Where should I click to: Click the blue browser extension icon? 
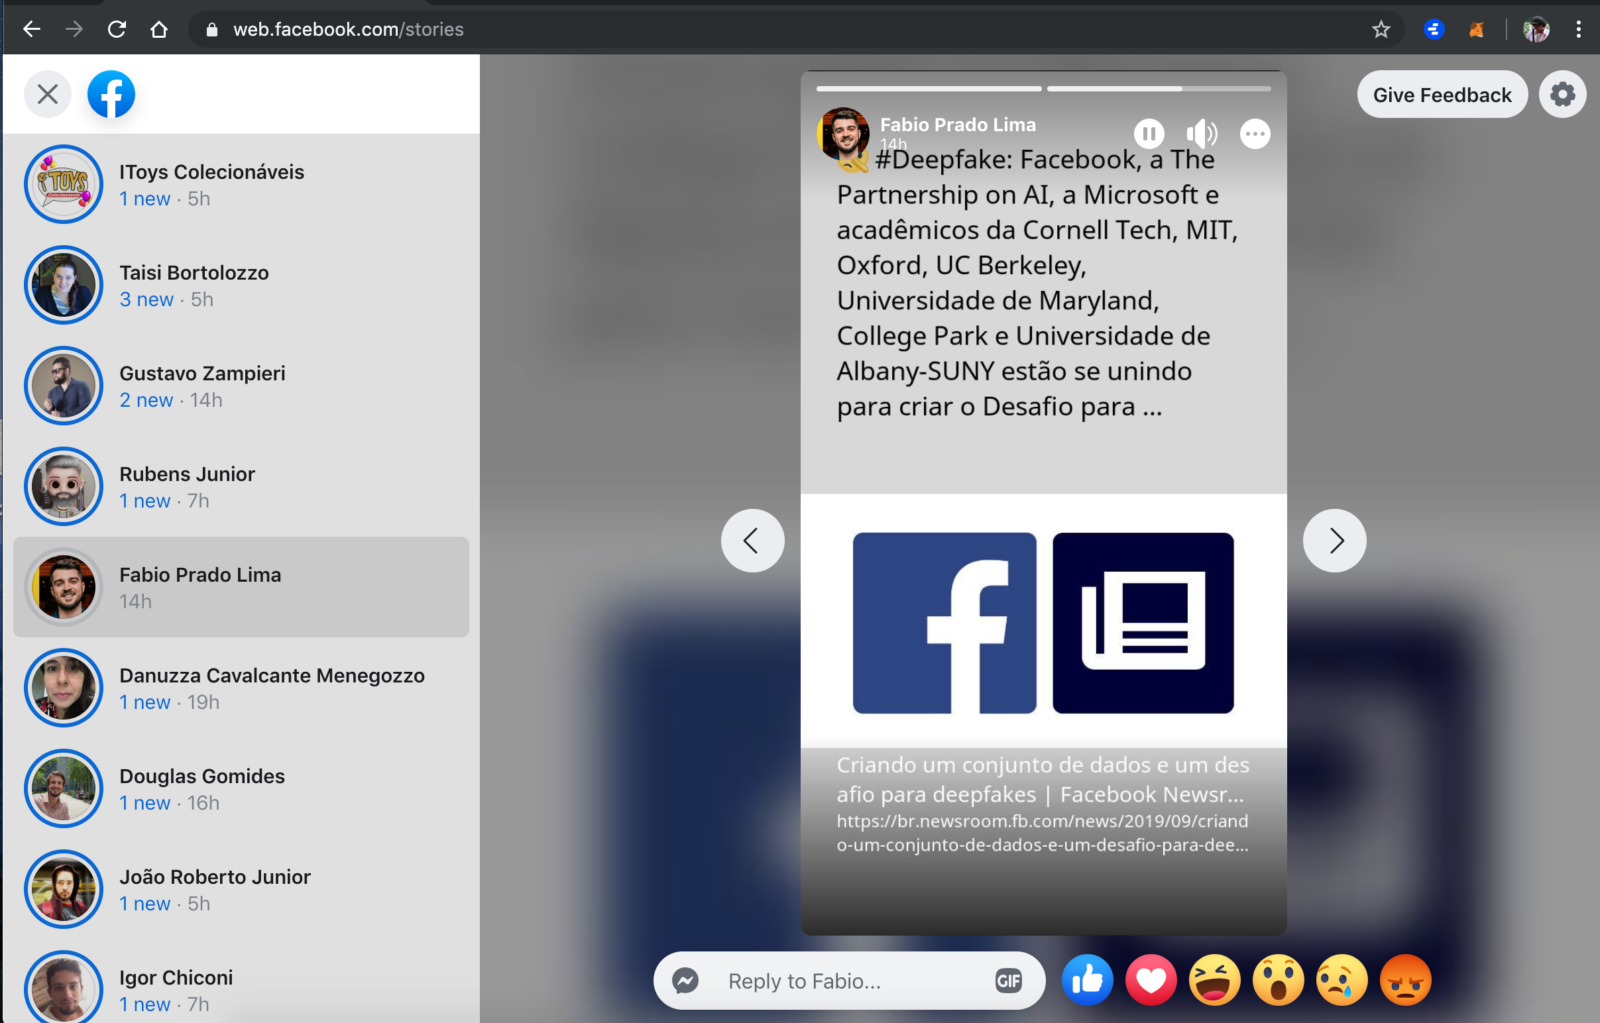[1434, 29]
